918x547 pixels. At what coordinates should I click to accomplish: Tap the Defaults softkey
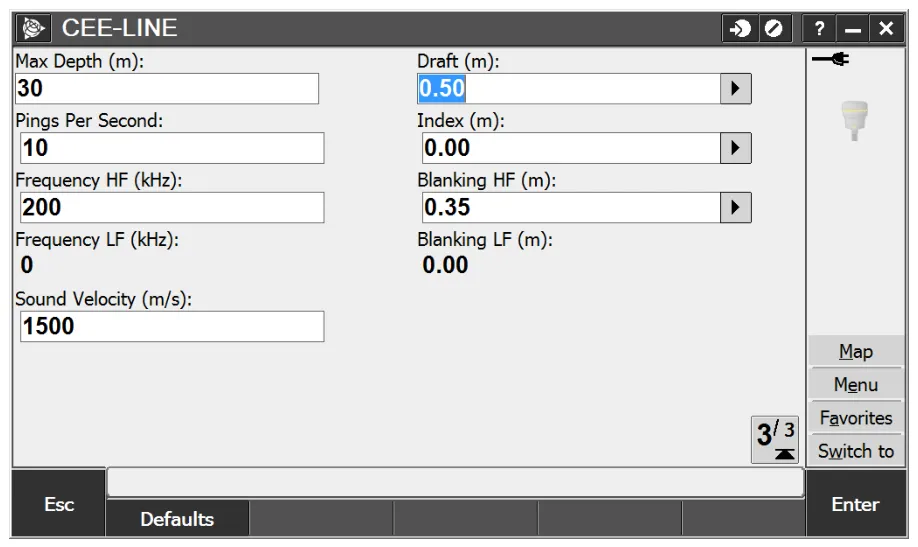click(177, 518)
